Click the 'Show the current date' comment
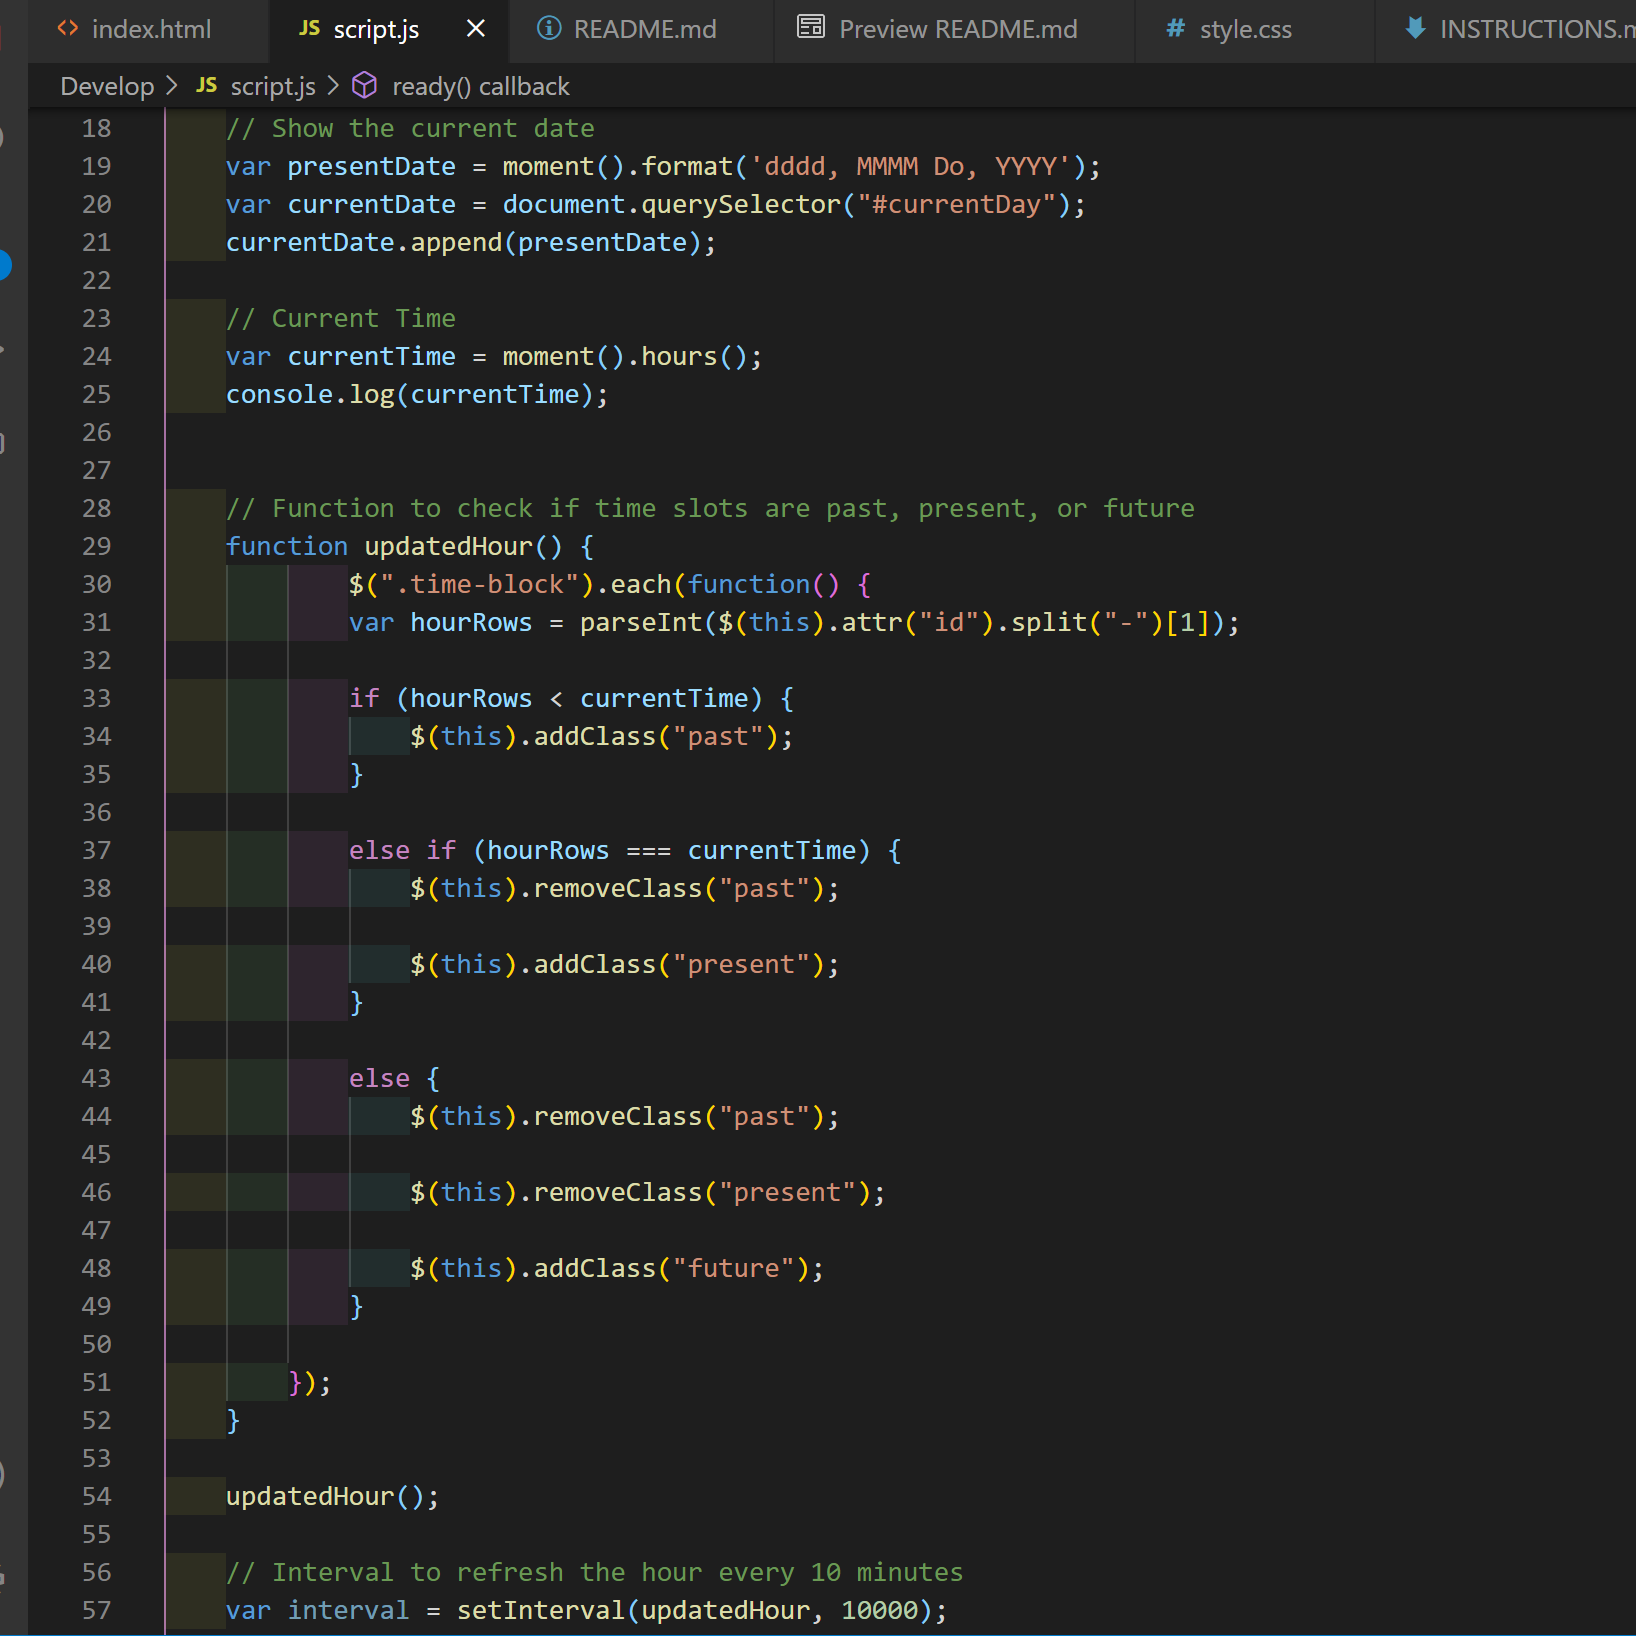The height and width of the screenshot is (1636, 1636). point(410,129)
